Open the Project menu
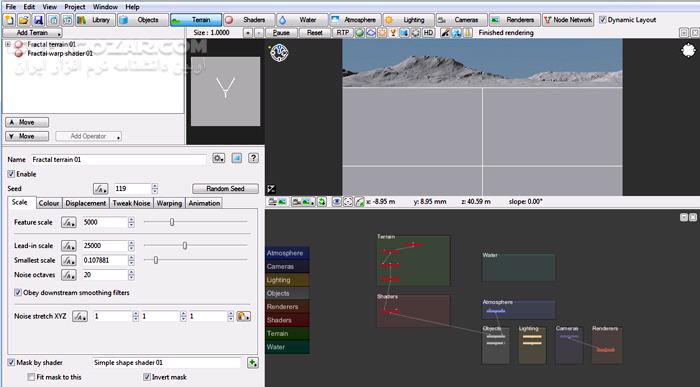This screenshot has height=387, width=700. pyautogui.click(x=75, y=7)
